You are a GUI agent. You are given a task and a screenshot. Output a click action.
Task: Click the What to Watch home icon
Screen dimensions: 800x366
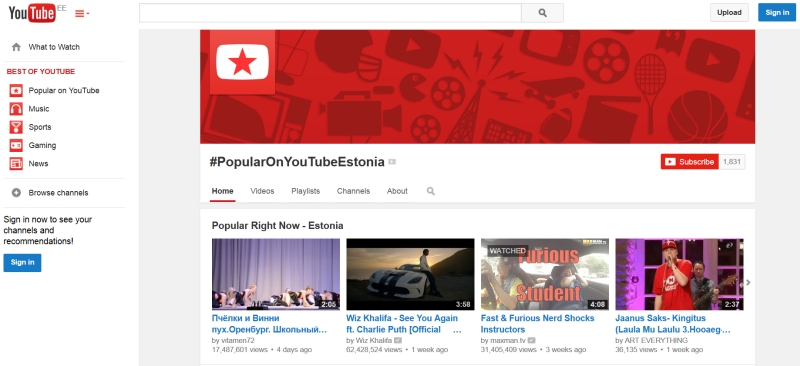pos(16,47)
